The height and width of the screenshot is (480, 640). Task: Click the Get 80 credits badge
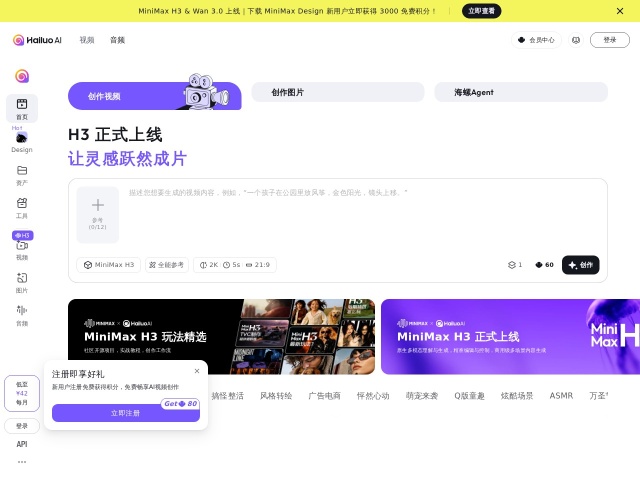(x=180, y=404)
